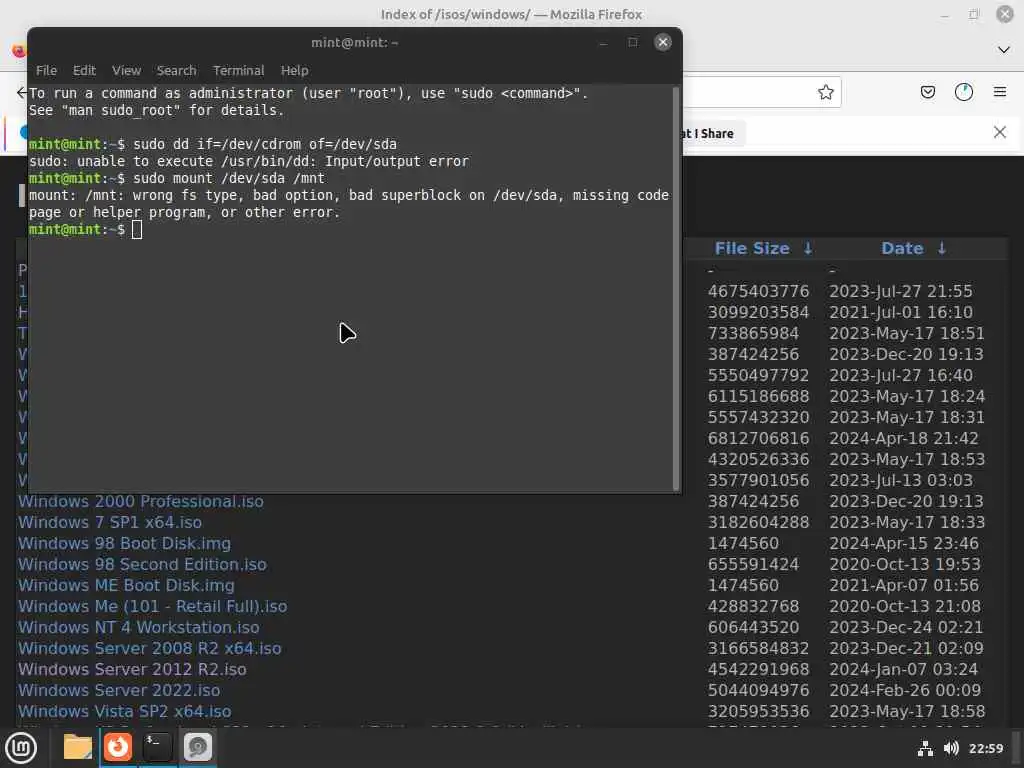Viewport: 1024px width, 768px height.
Task: Open the Linux Mint start menu
Action: pos(21,748)
